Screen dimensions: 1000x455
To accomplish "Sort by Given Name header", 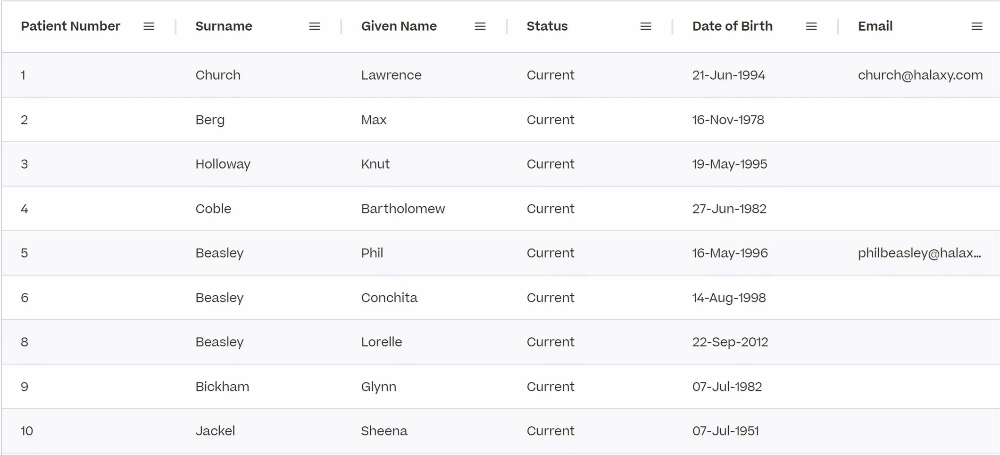I will click(399, 26).
